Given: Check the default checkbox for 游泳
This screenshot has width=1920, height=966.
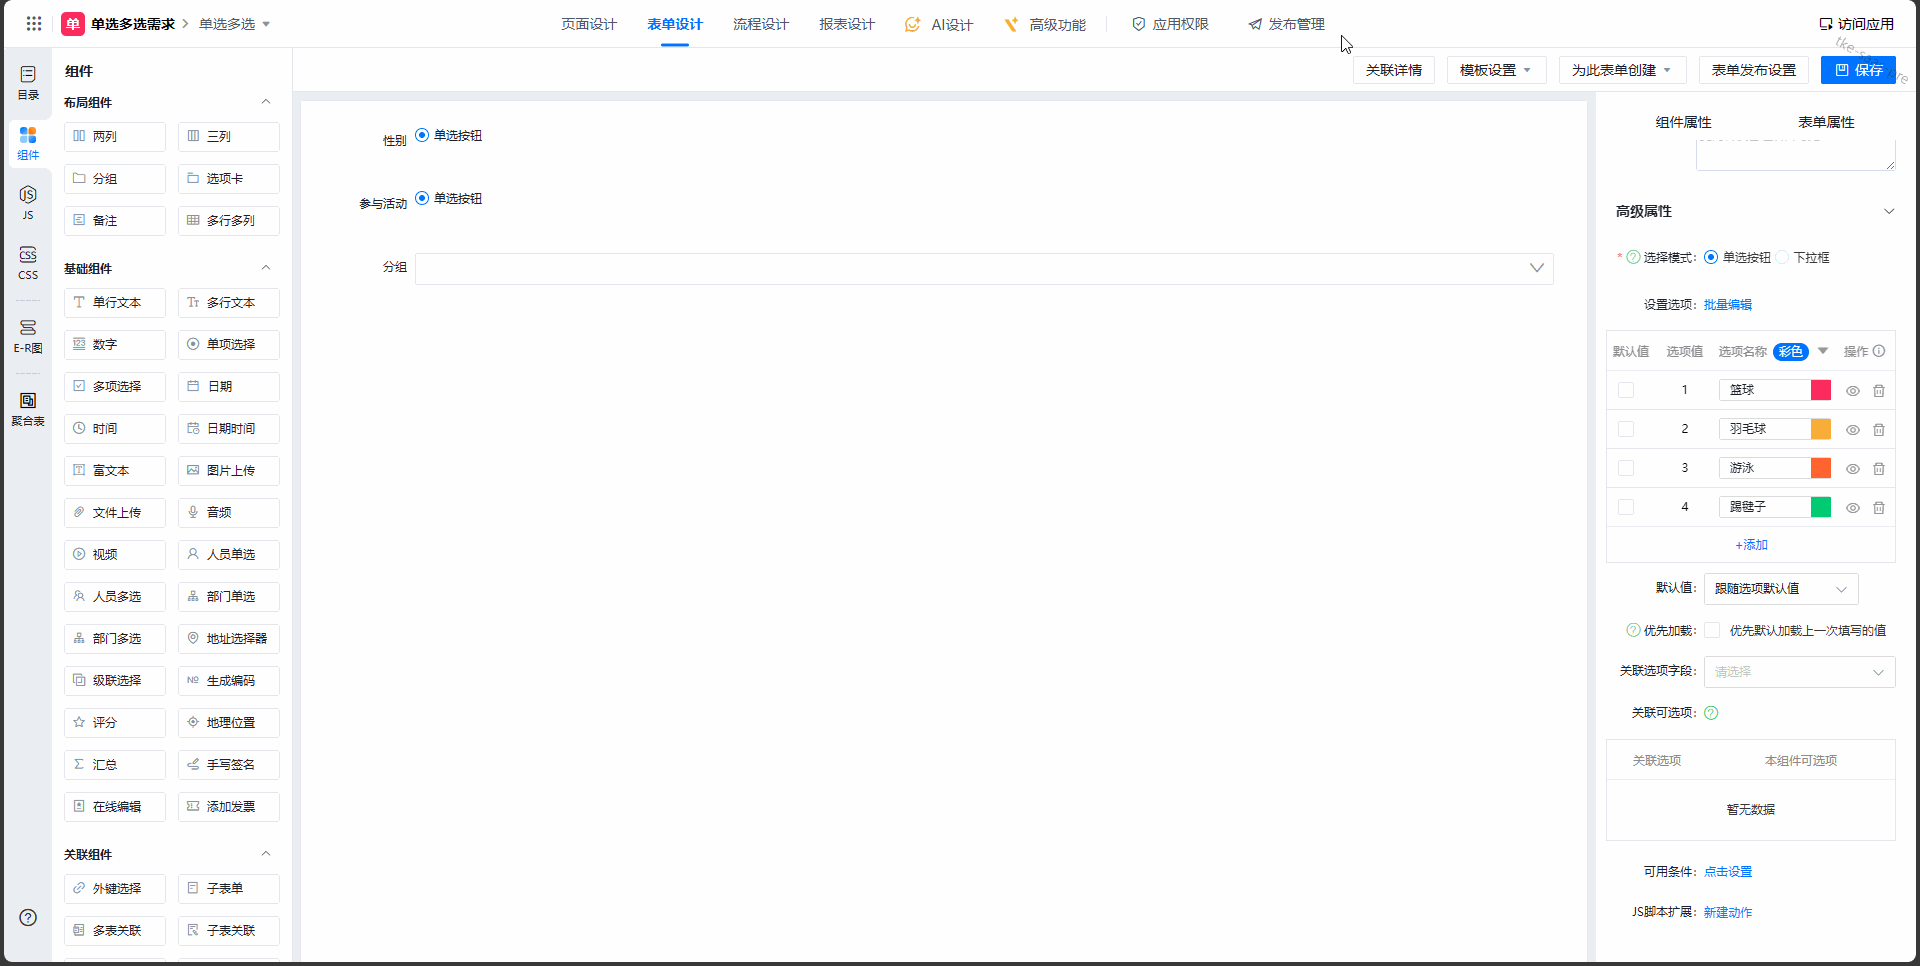Looking at the screenshot, I should [1626, 468].
